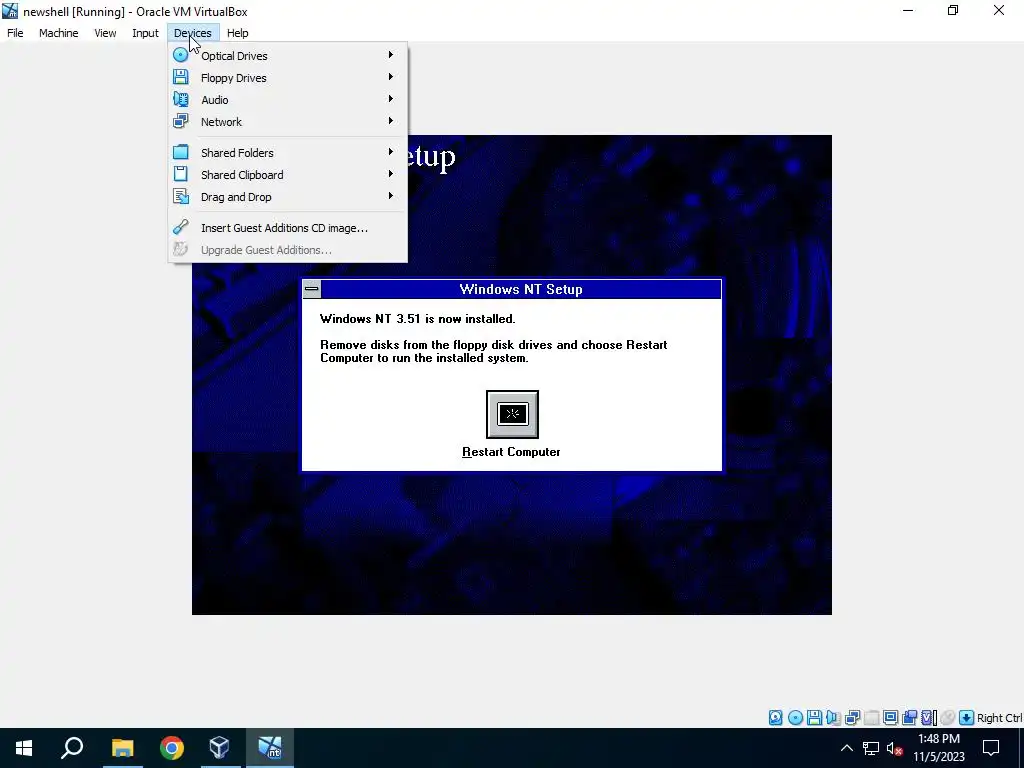Image resolution: width=1024 pixels, height=768 pixels.
Task: Click audio speaker indicator in status bar
Action: point(833,718)
